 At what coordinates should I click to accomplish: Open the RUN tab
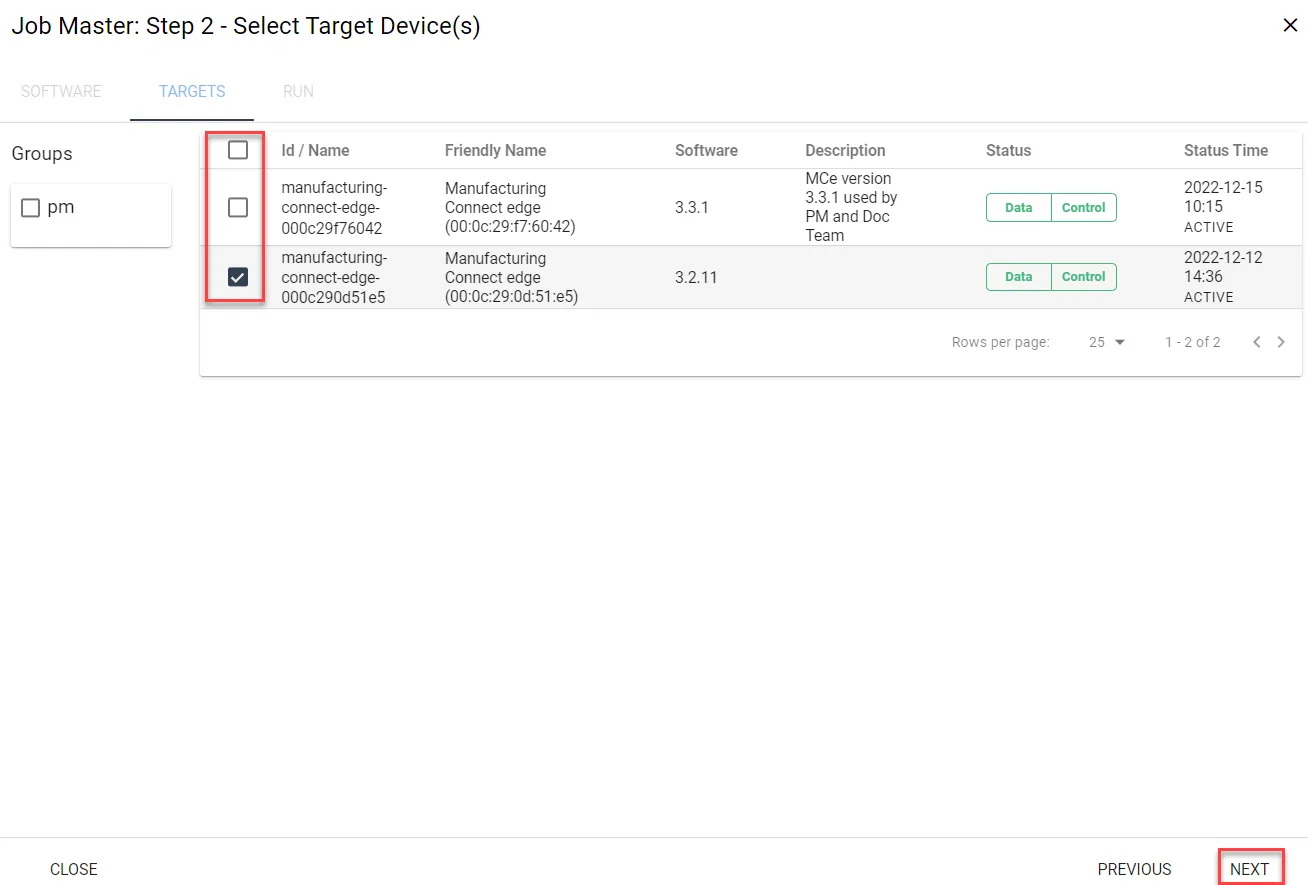298,91
